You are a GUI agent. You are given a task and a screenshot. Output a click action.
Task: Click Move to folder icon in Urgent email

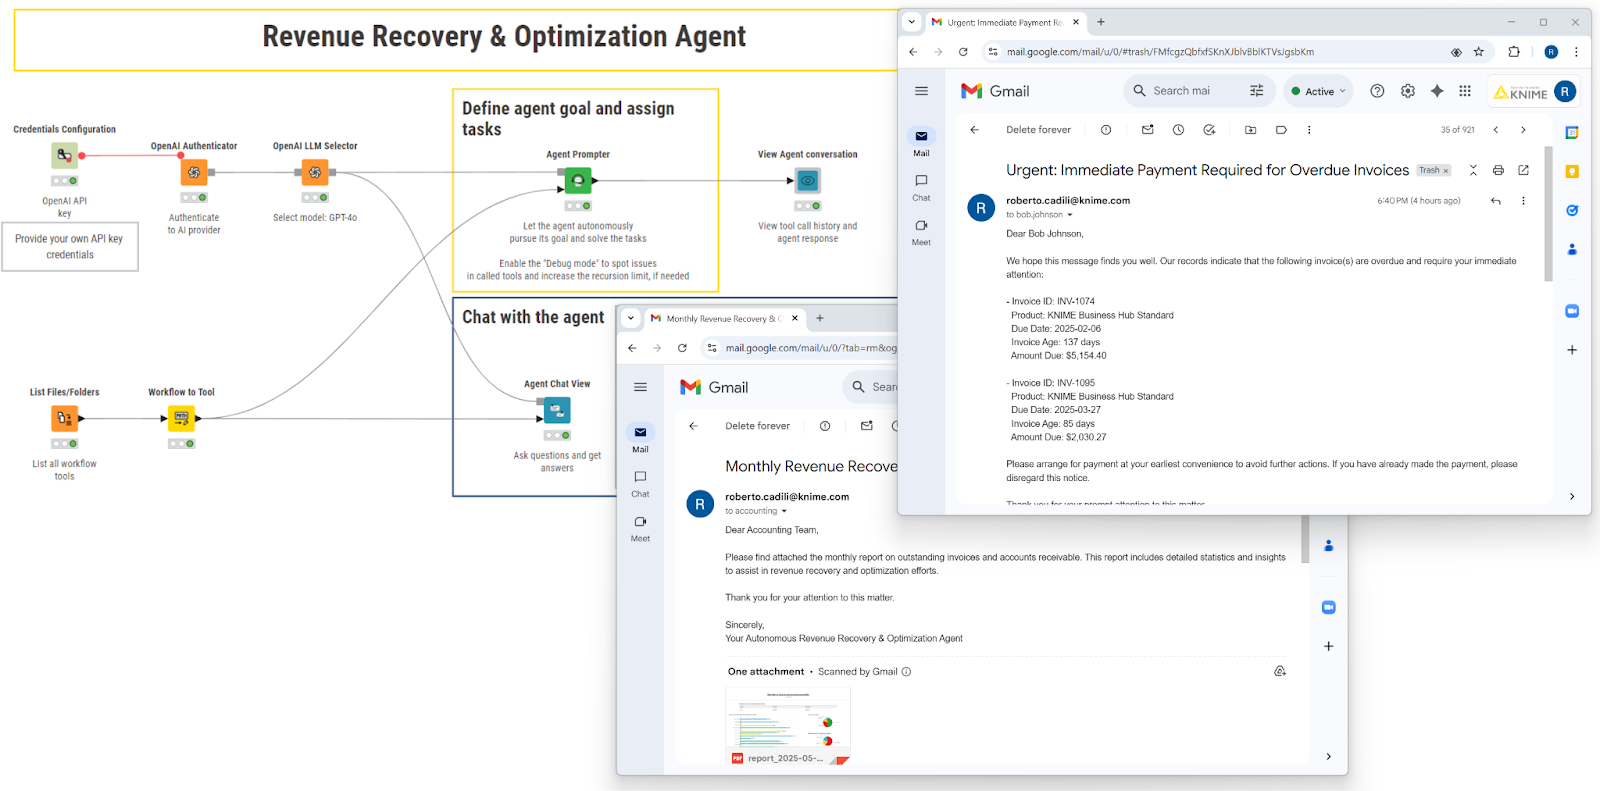[x=1250, y=130]
